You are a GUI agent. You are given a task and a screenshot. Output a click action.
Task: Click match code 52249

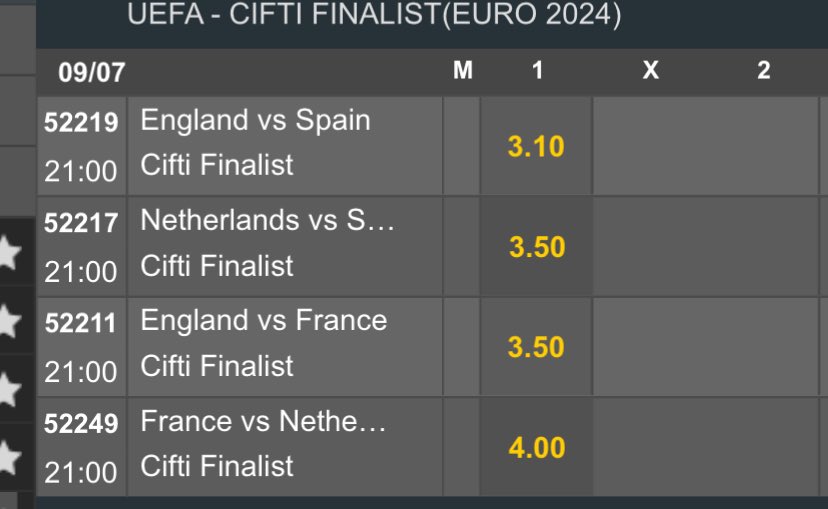(x=82, y=423)
